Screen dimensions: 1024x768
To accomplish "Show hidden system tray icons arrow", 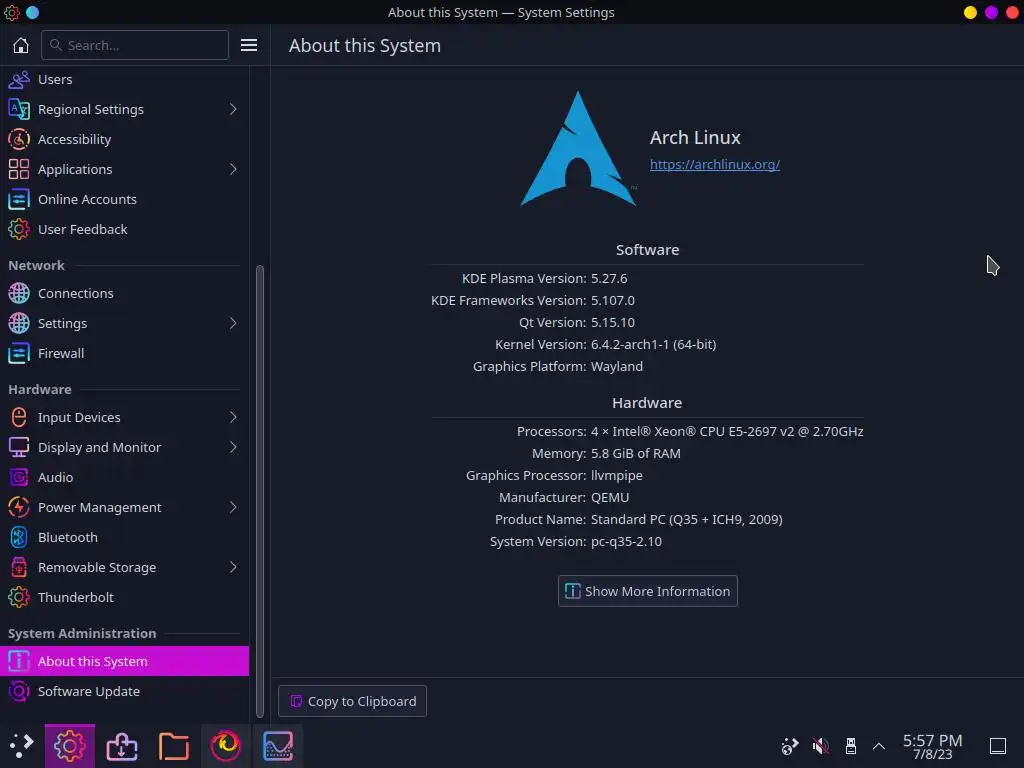I will pyautogui.click(x=879, y=746).
